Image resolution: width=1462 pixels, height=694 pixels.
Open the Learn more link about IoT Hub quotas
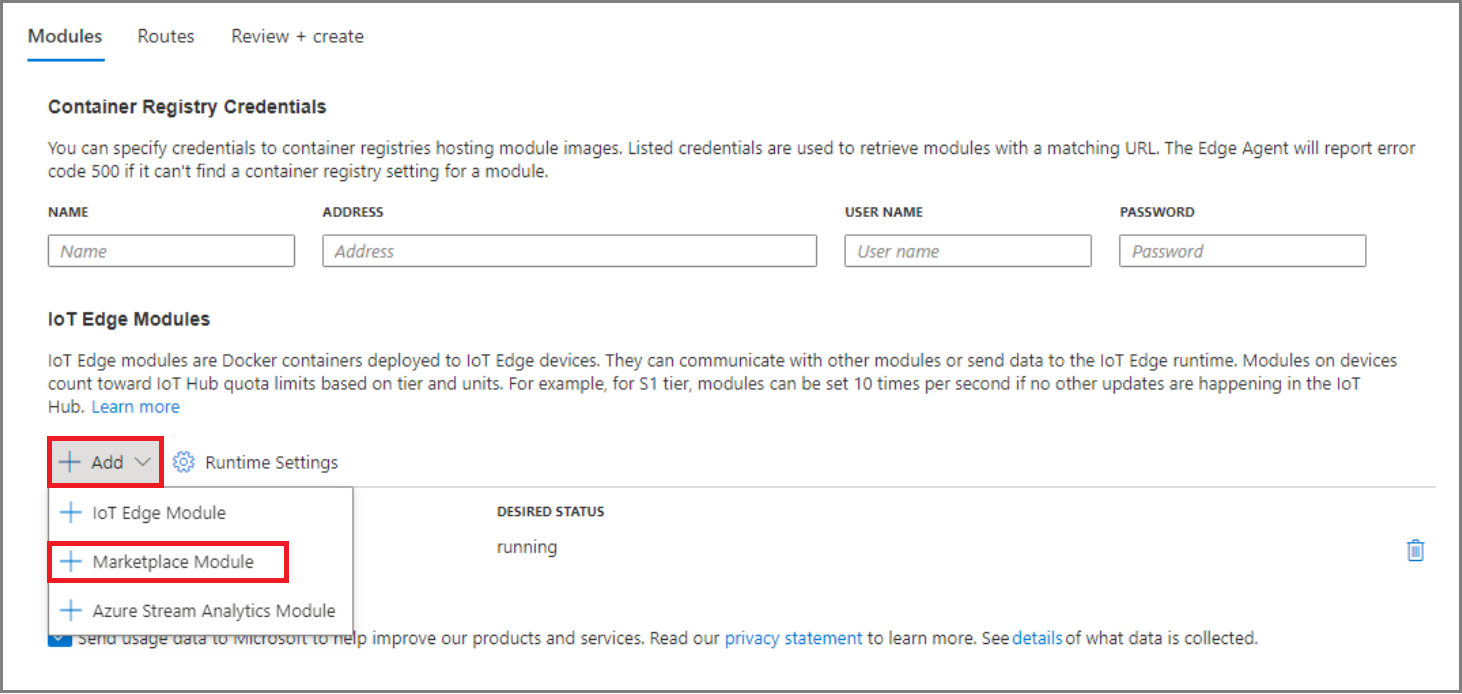click(x=135, y=406)
